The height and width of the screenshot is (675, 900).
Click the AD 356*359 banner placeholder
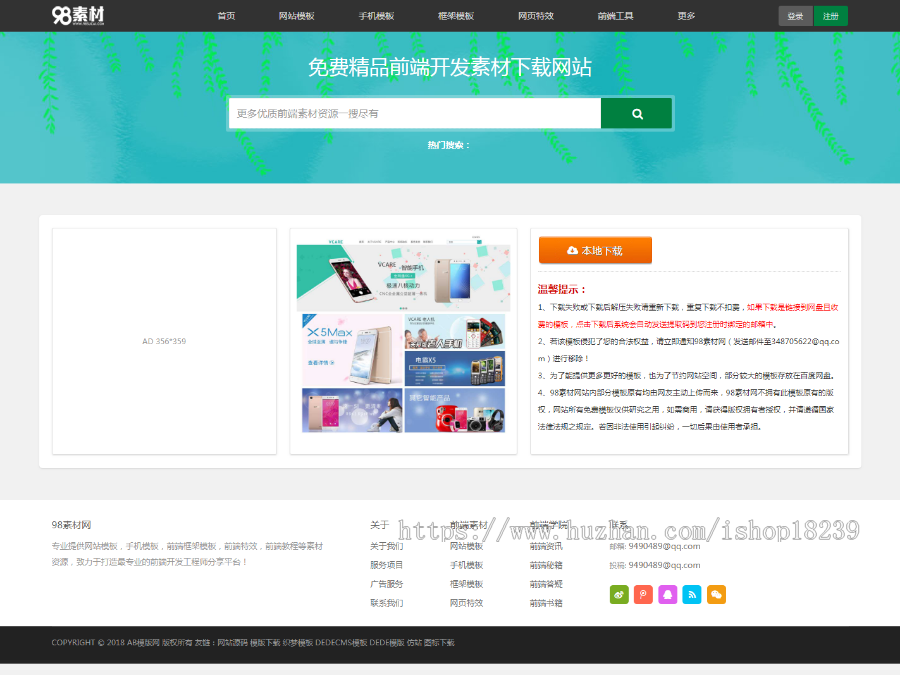click(164, 341)
